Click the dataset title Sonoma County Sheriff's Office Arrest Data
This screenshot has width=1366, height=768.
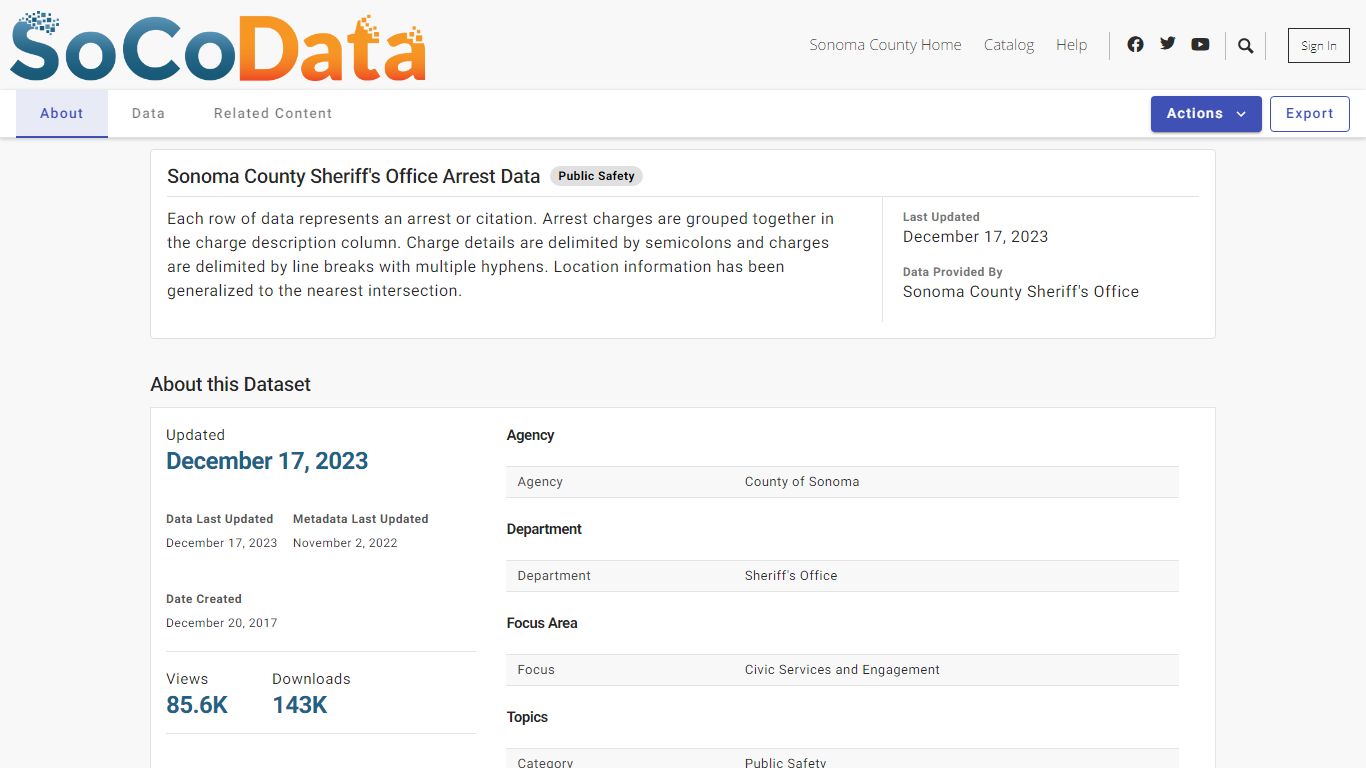353,176
